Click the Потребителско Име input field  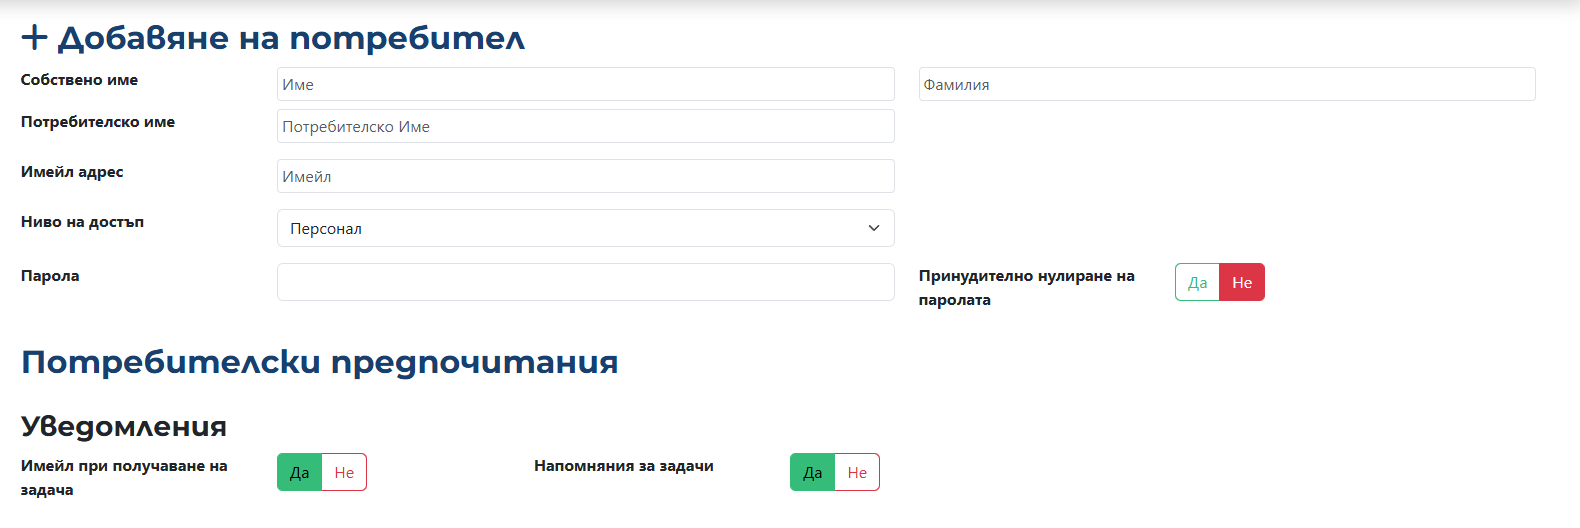pyautogui.click(x=585, y=126)
